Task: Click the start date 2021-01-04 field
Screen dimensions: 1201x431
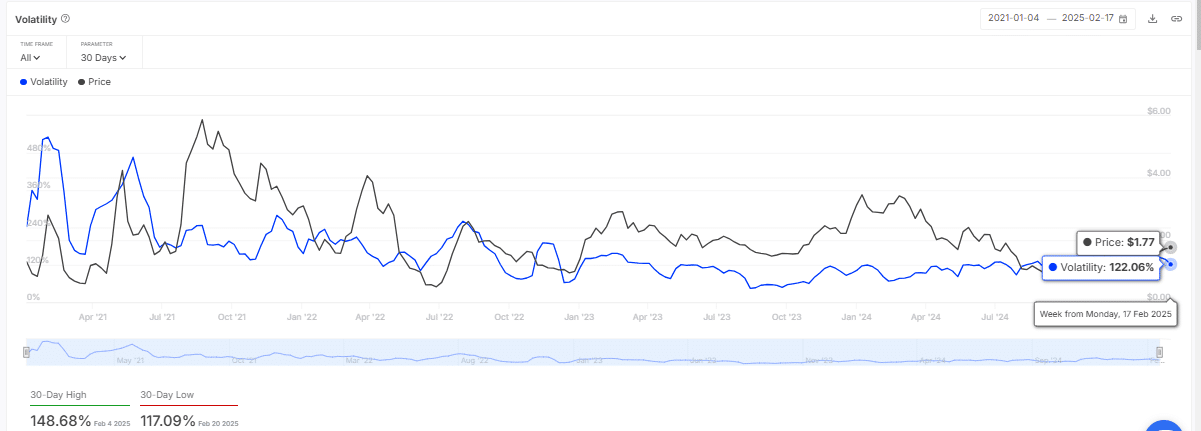Action: tap(1015, 19)
